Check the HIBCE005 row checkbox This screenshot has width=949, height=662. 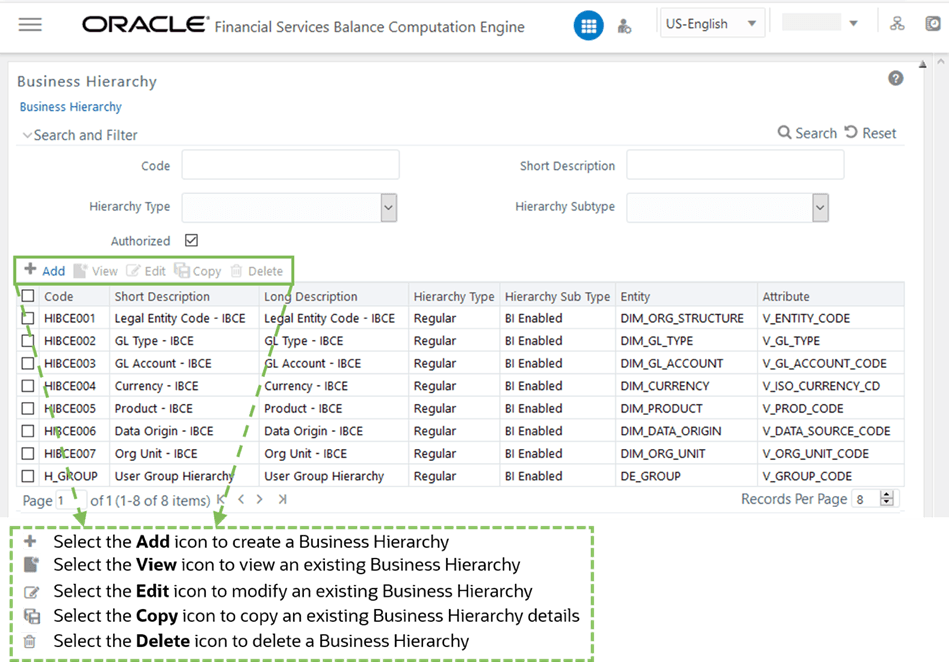[x=28, y=408]
